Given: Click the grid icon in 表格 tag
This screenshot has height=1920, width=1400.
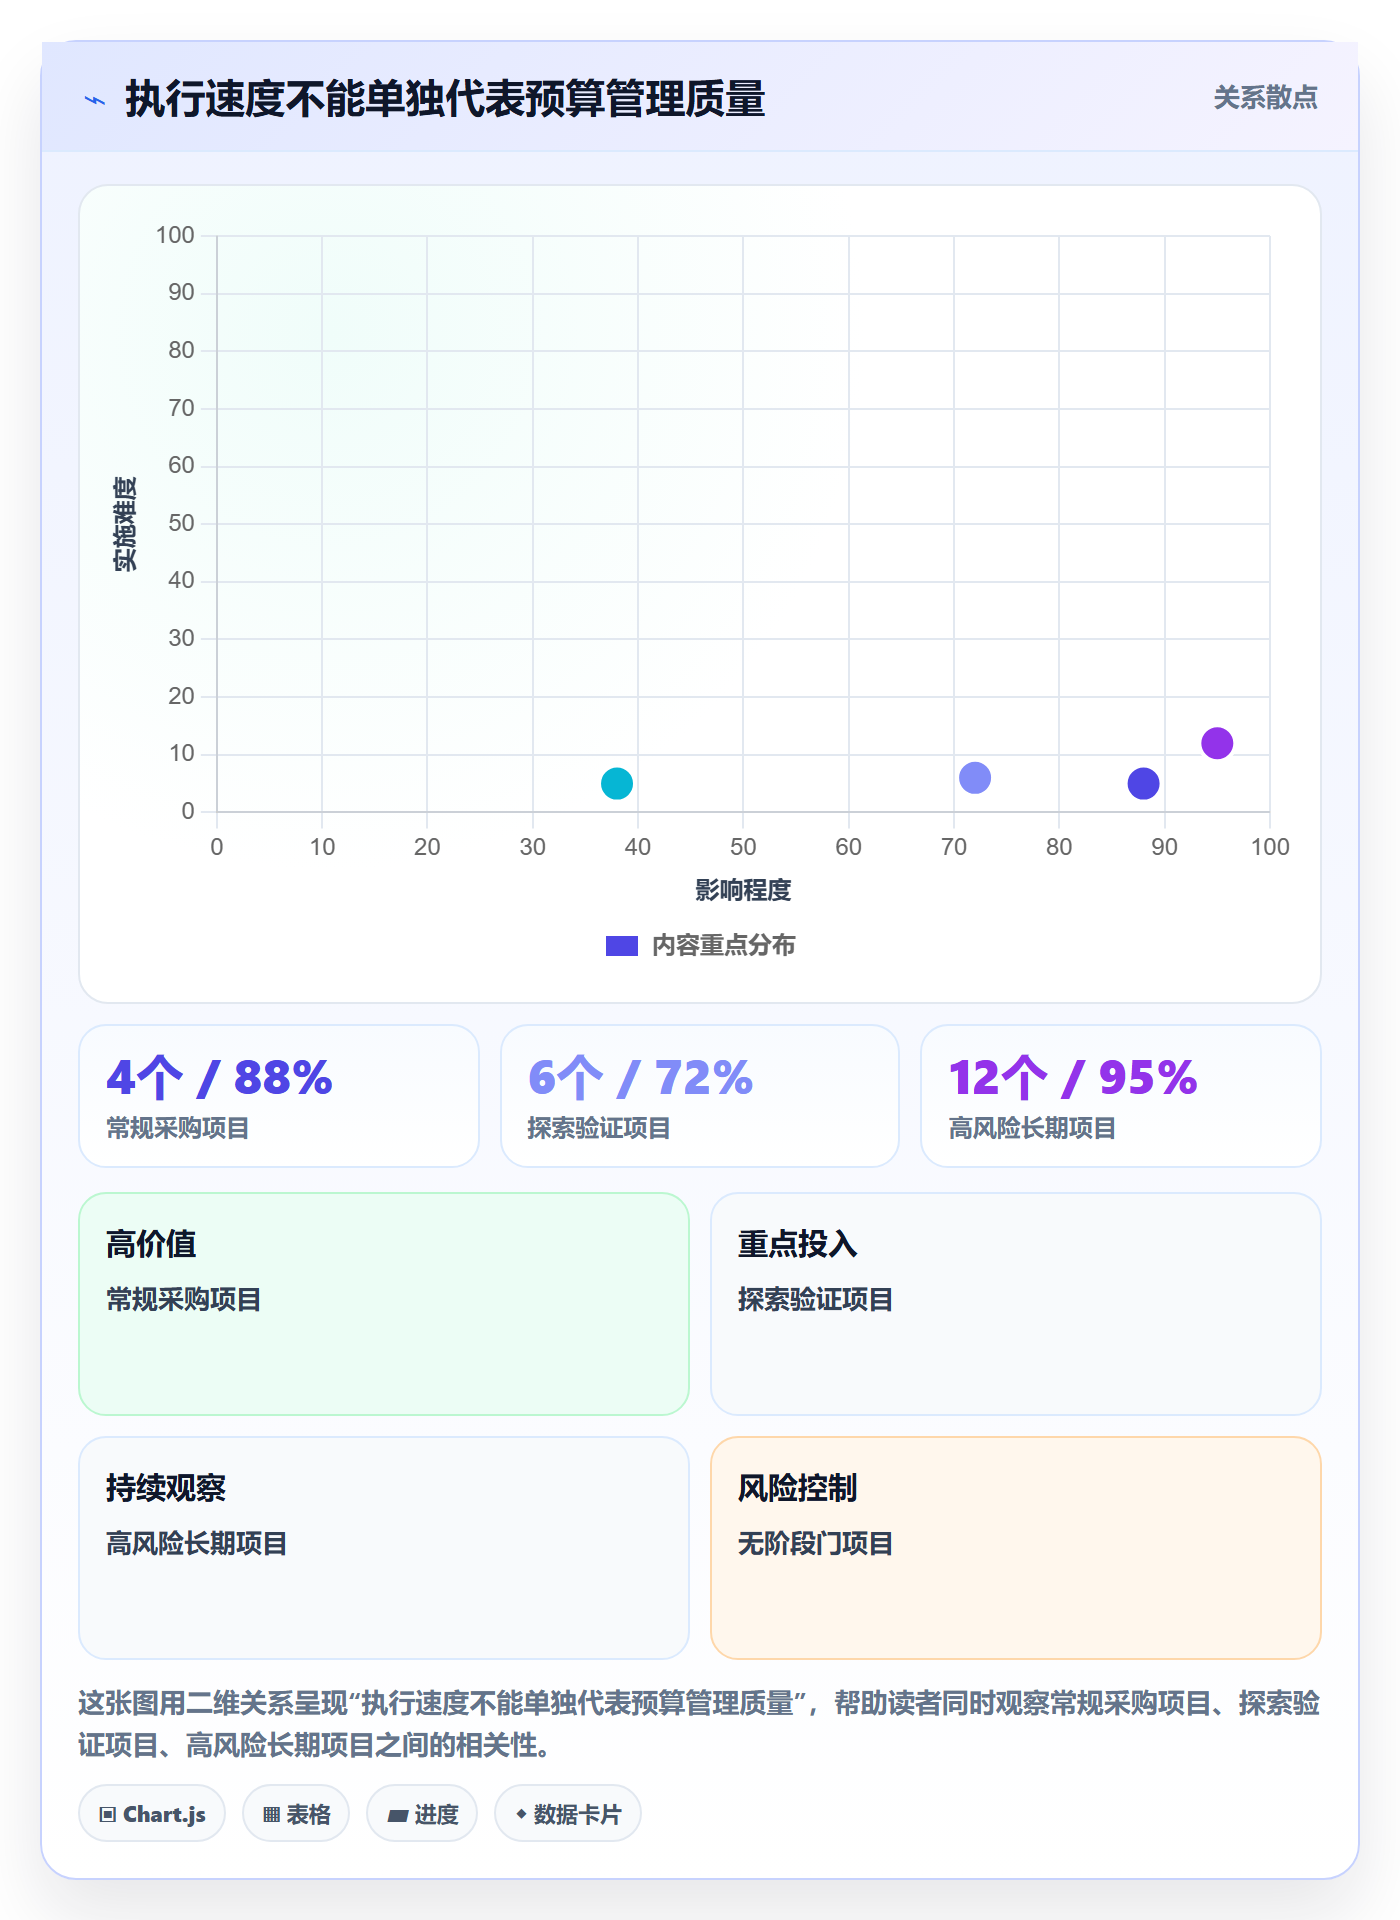Looking at the screenshot, I should (x=272, y=1815).
